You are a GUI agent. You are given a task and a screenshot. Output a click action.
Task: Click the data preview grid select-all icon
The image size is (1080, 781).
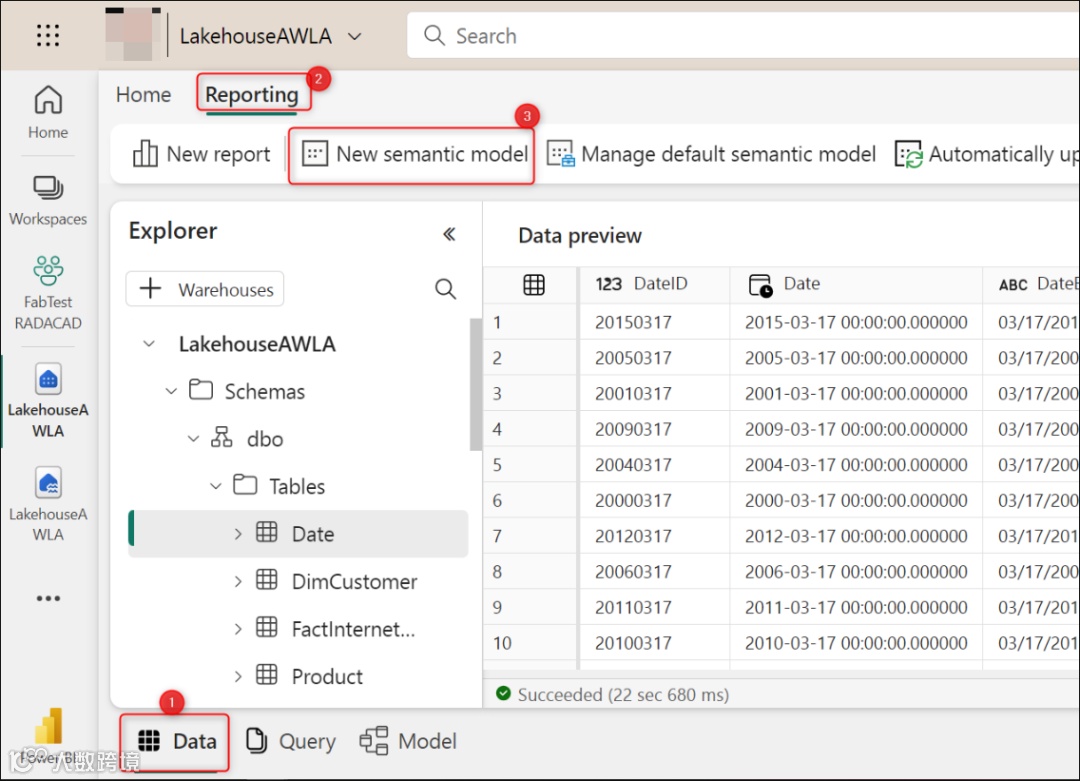[534, 285]
